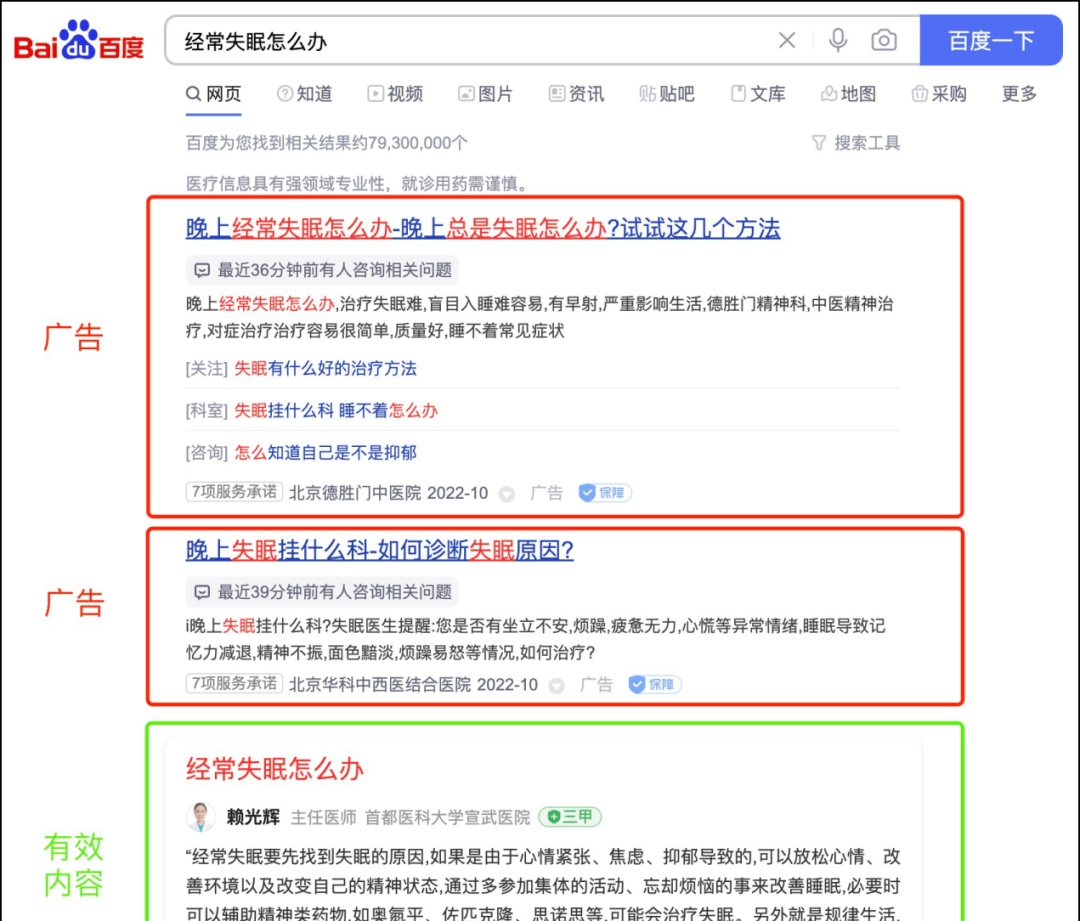Click doctor 赖光辉's avatar
1080x921 pixels.
(200, 817)
